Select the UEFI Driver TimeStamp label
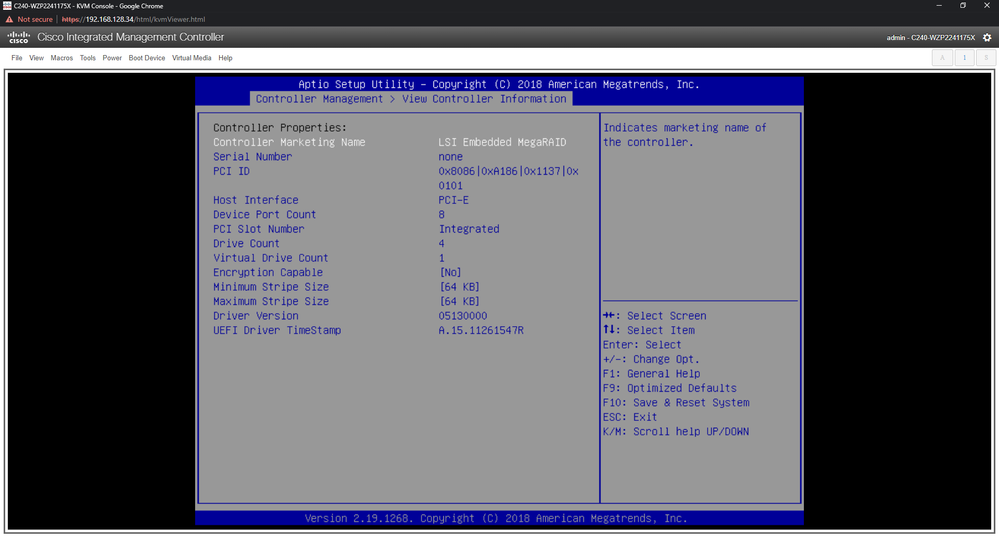Image resolution: width=999 pixels, height=541 pixels. click(277, 331)
